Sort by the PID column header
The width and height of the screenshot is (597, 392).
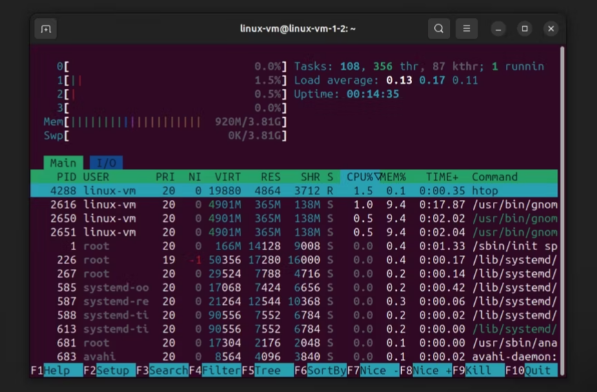(67, 177)
